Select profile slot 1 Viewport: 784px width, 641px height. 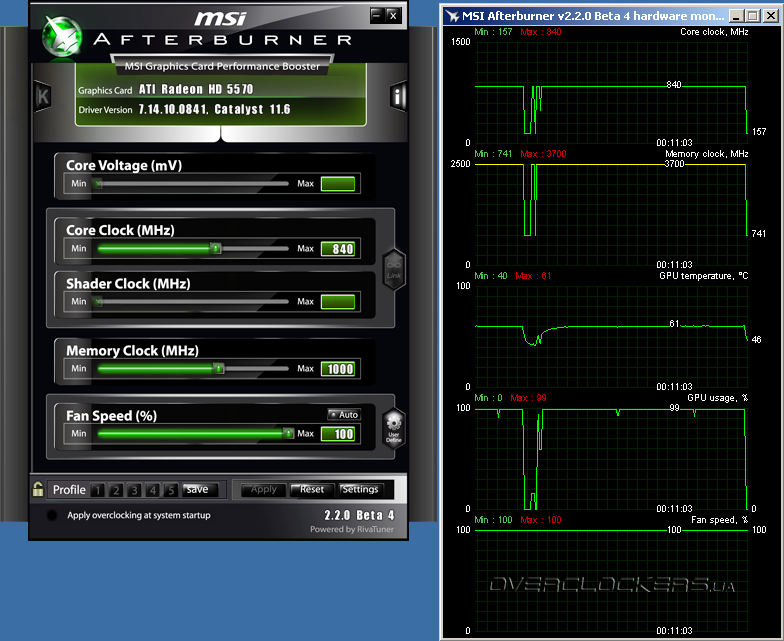pos(98,490)
